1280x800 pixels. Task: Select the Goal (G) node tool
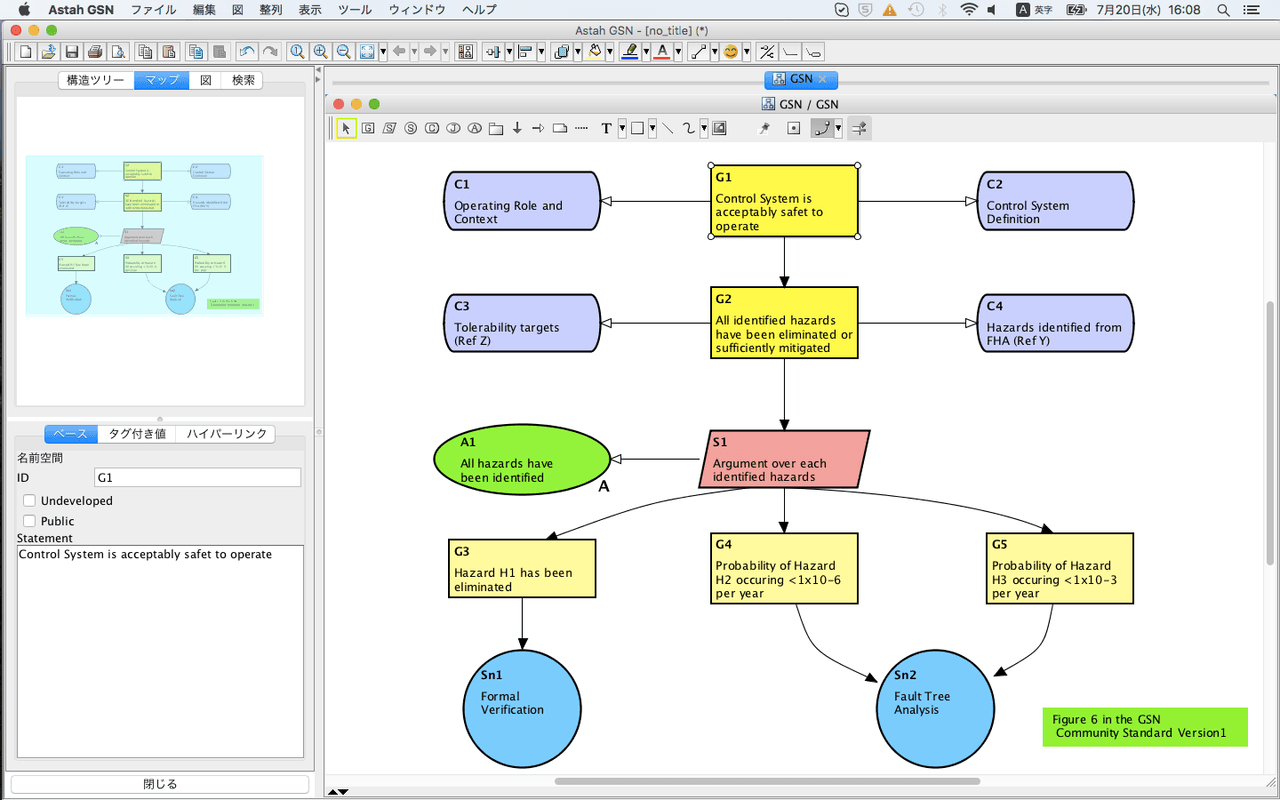(x=367, y=128)
